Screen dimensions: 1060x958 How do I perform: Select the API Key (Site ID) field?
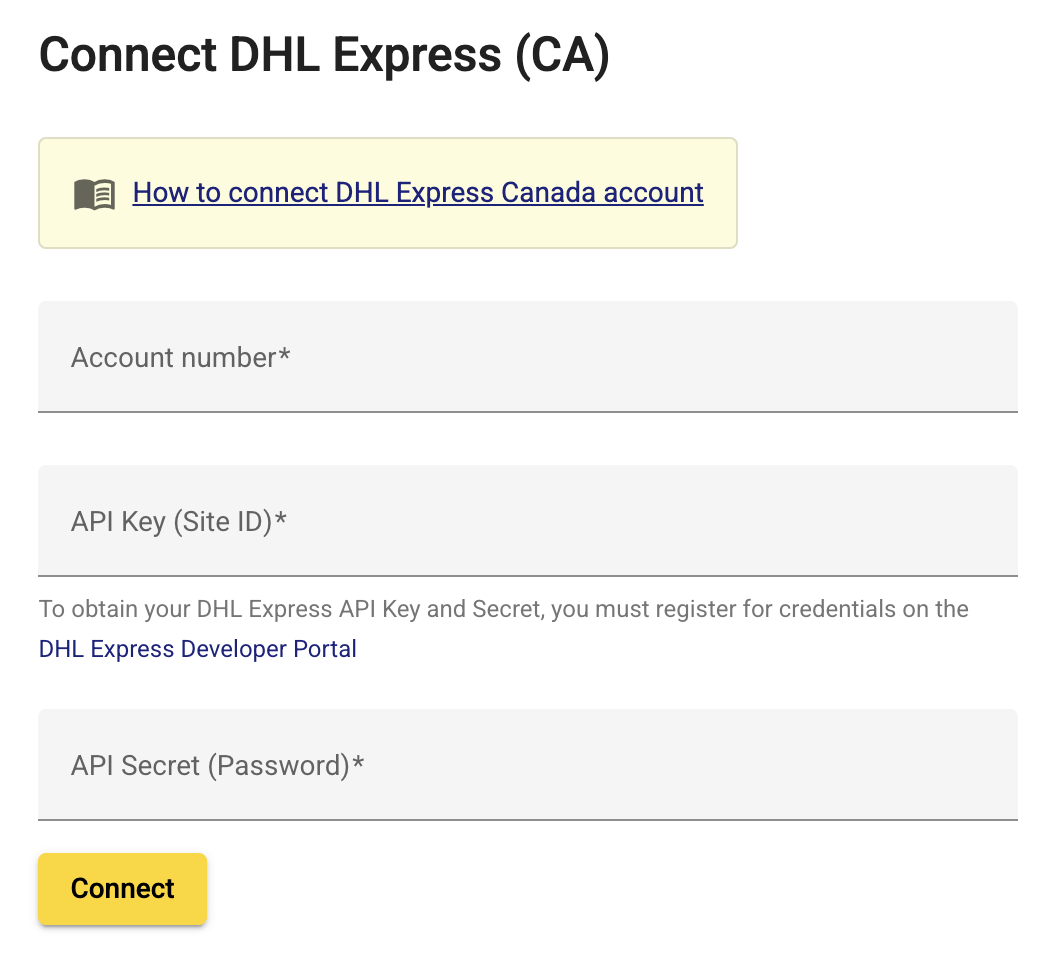click(528, 521)
